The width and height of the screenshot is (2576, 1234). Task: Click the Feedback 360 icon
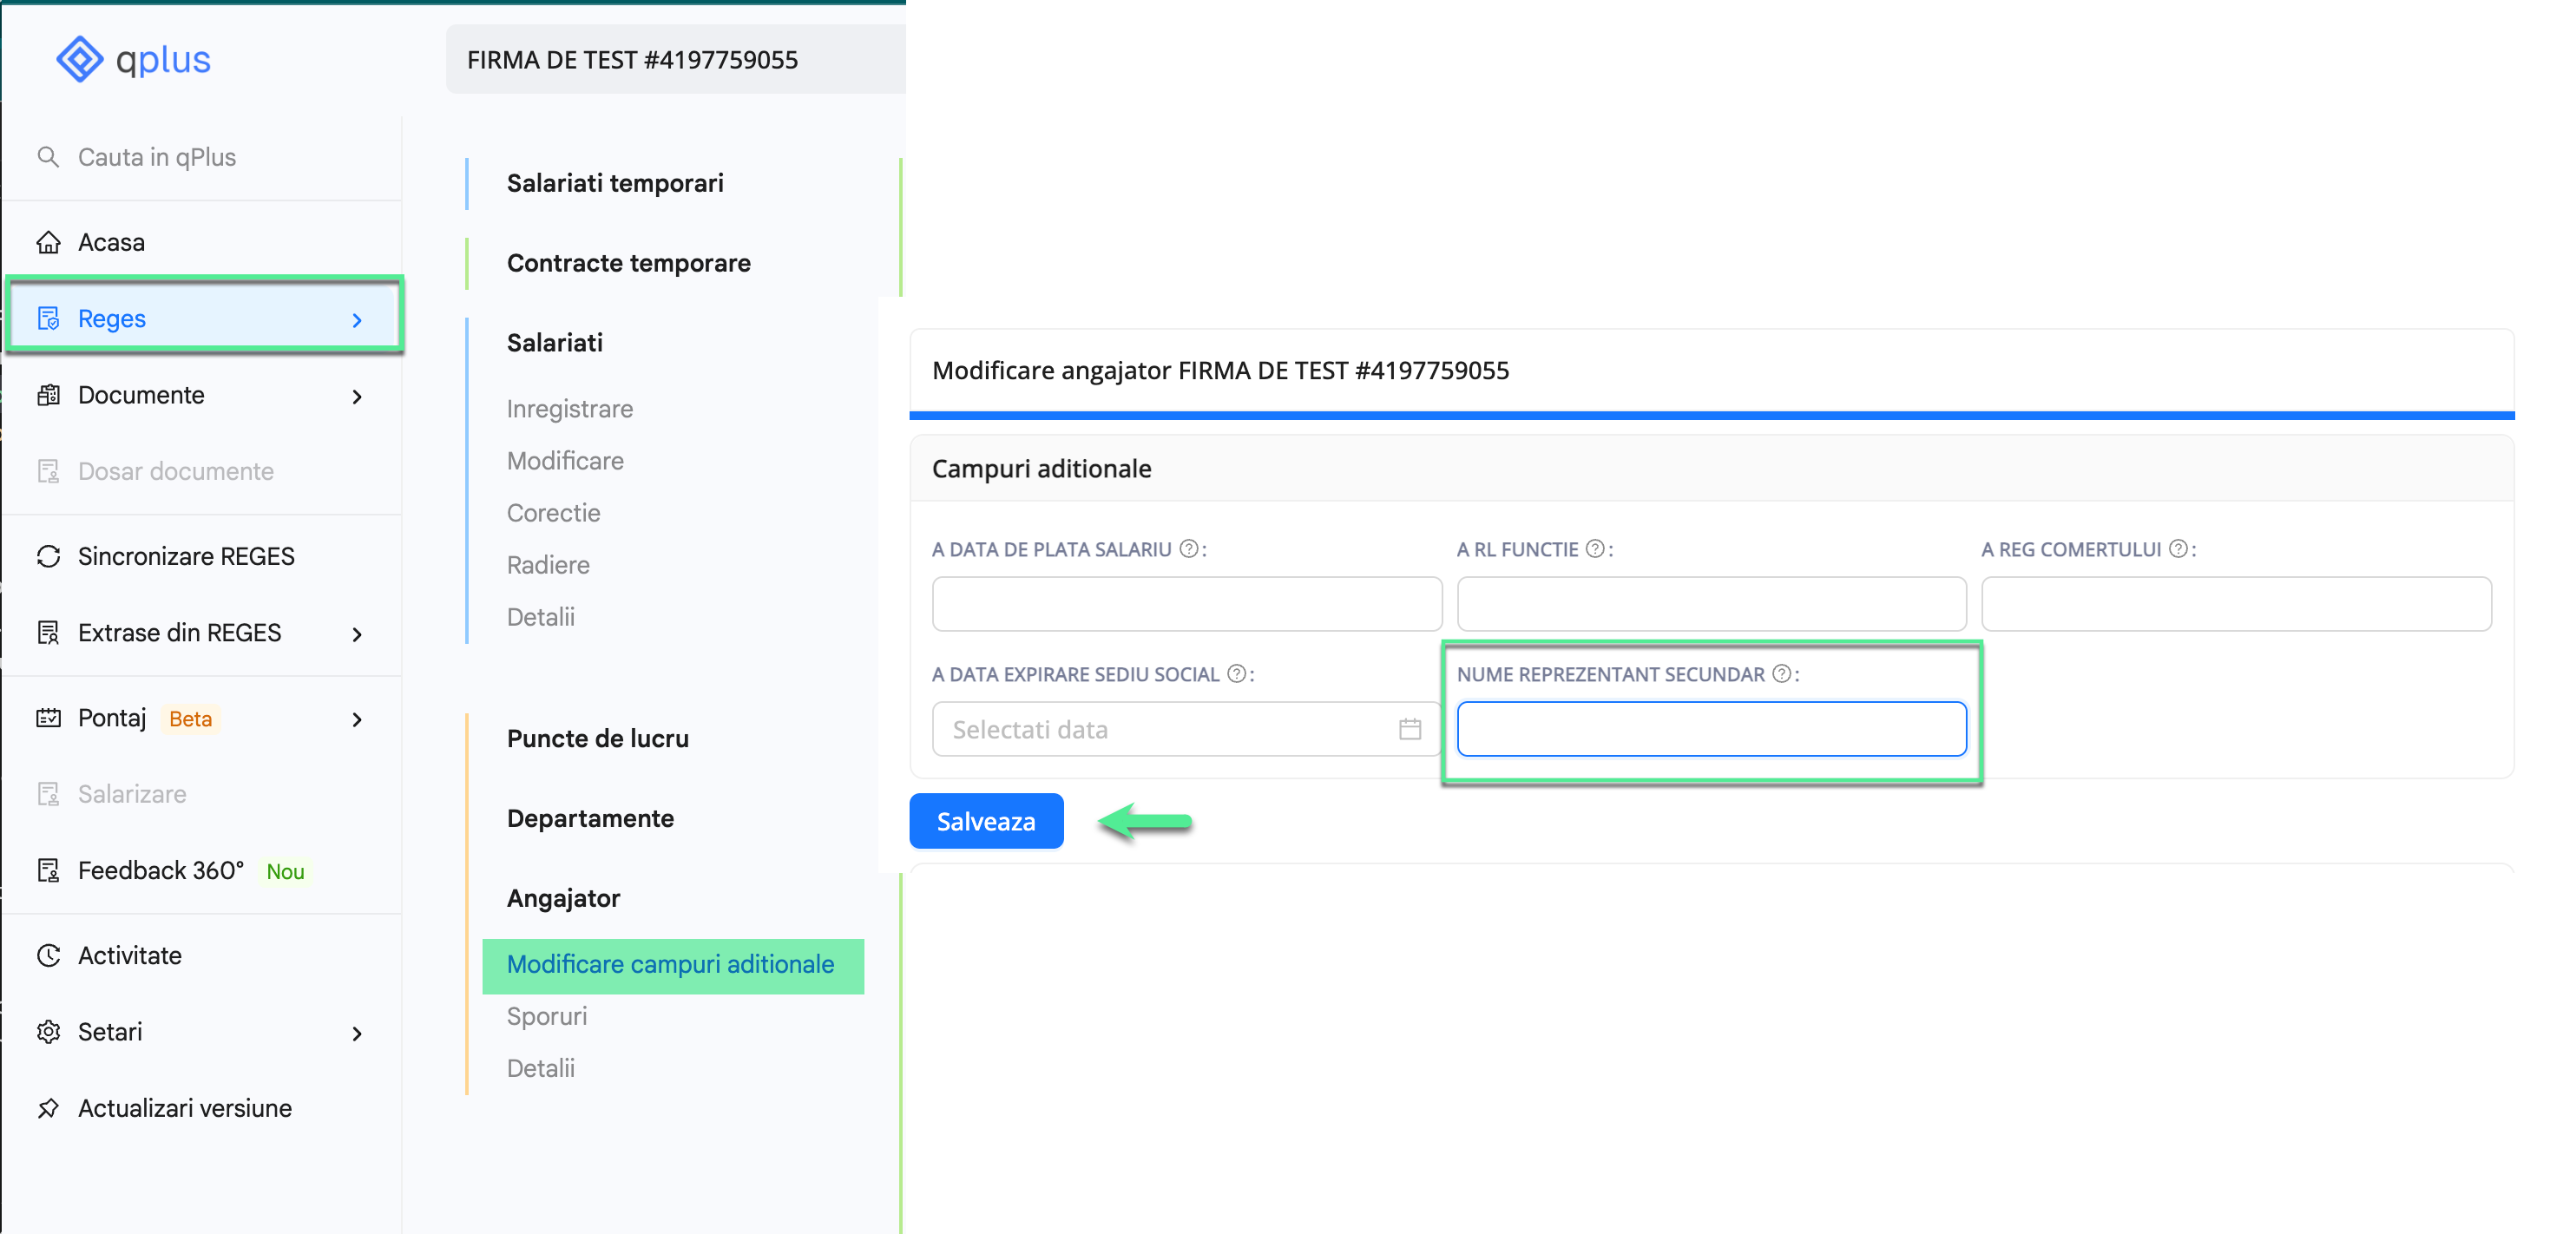[x=48, y=871]
